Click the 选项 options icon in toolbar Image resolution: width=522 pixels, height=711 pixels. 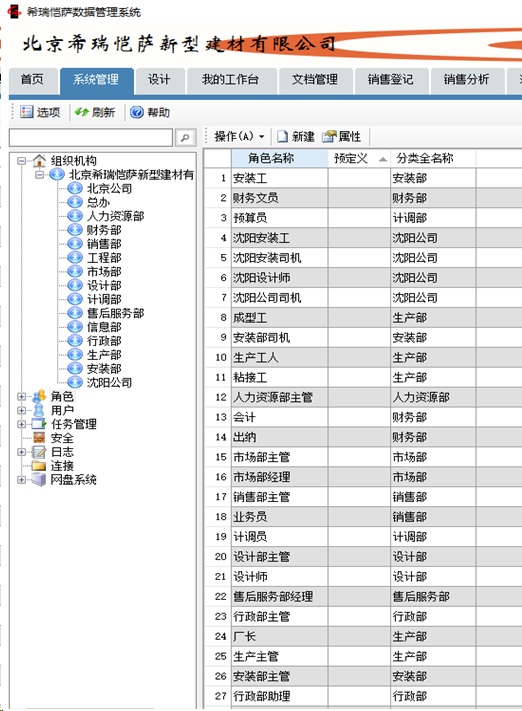(27, 112)
